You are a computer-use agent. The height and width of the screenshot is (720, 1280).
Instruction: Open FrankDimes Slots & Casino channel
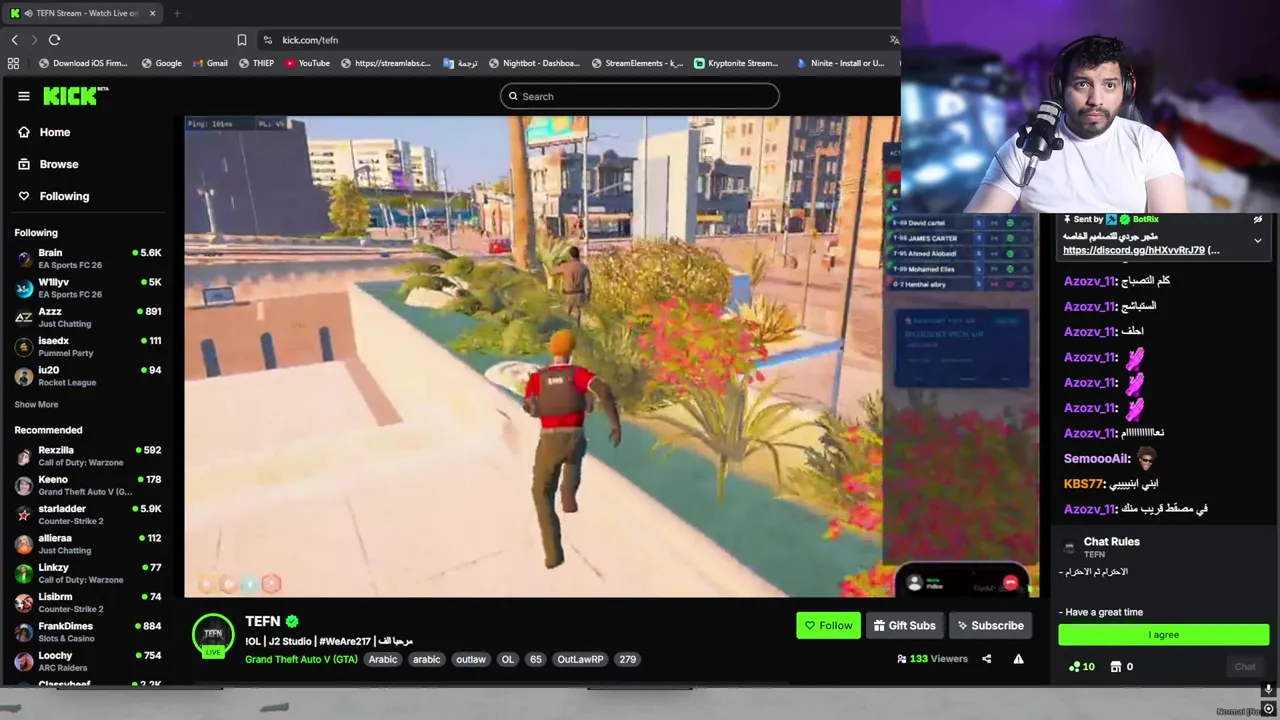pyautogui.click(x=88, y=632)
